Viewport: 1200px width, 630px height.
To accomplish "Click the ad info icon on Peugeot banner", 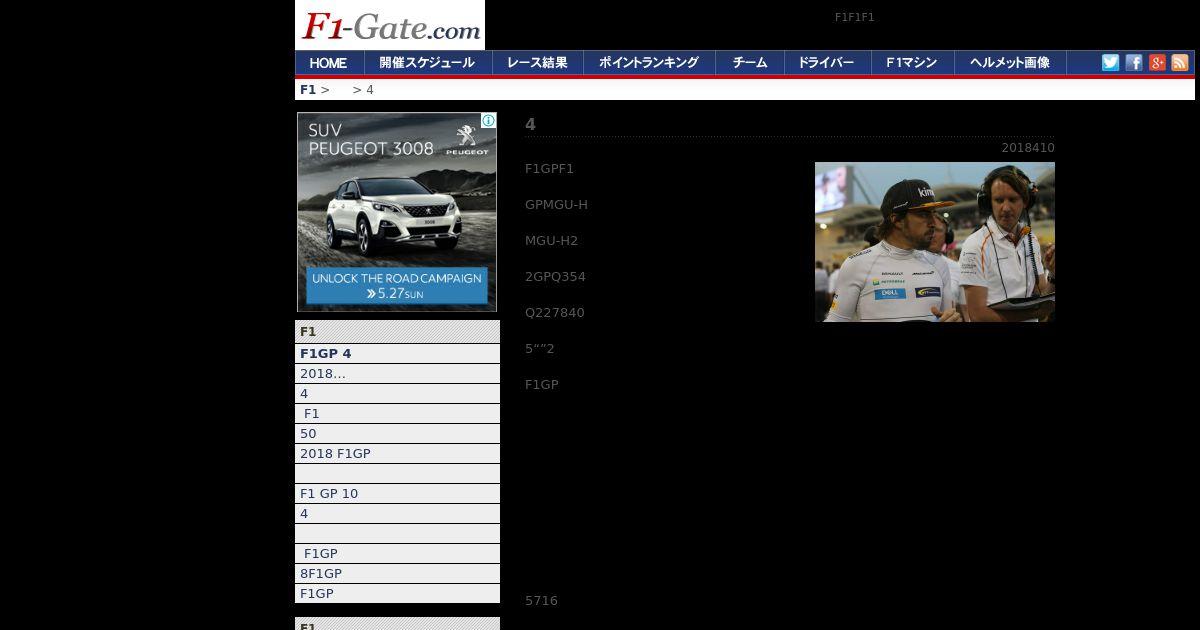I will point(488,121).
